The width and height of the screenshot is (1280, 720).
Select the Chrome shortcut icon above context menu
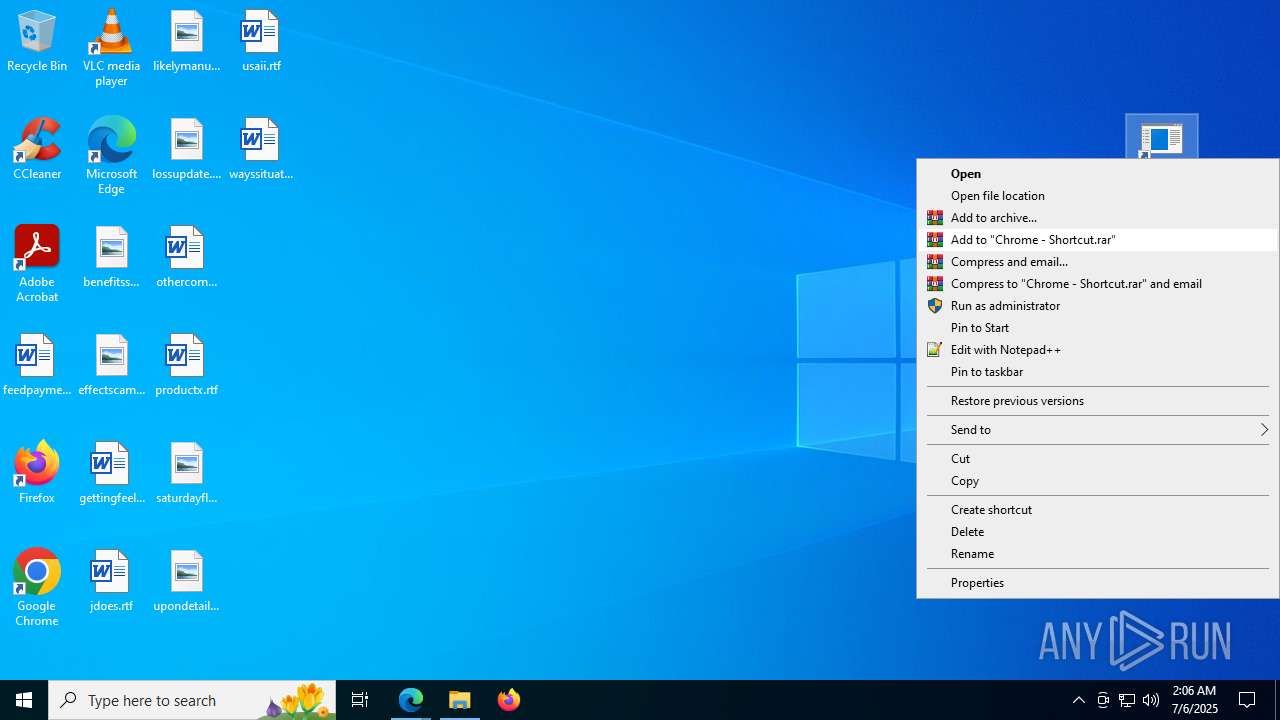tap(1161, 137)
